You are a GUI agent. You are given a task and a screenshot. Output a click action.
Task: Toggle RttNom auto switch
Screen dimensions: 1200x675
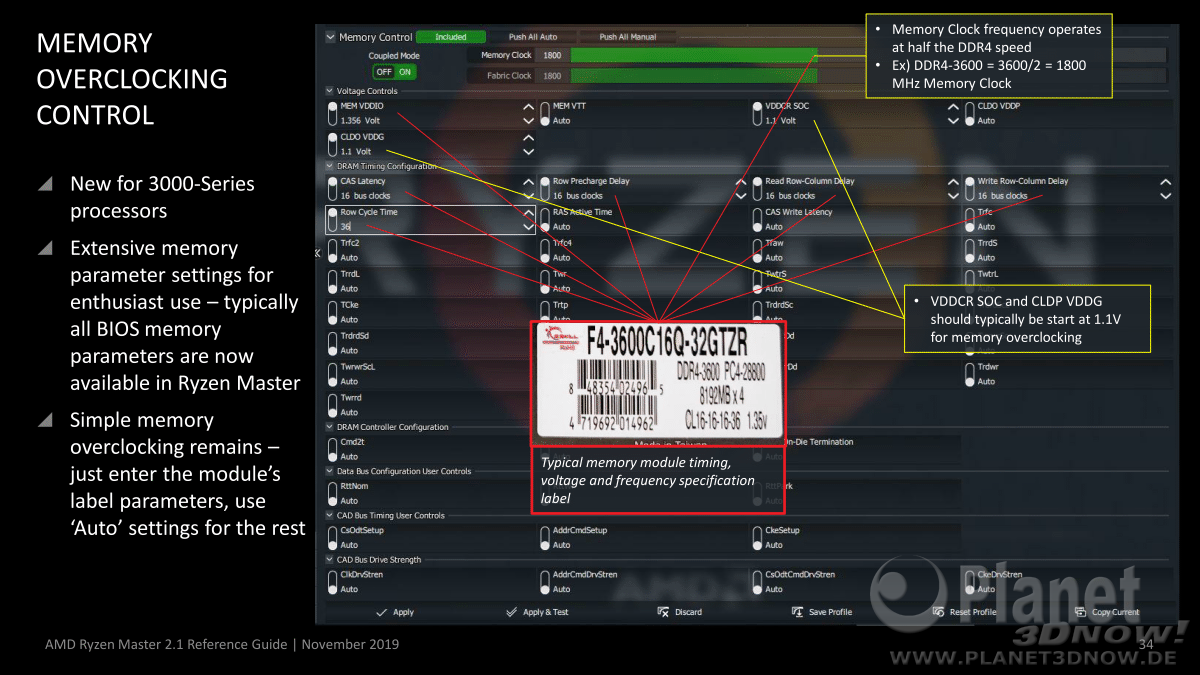[333, 493]
